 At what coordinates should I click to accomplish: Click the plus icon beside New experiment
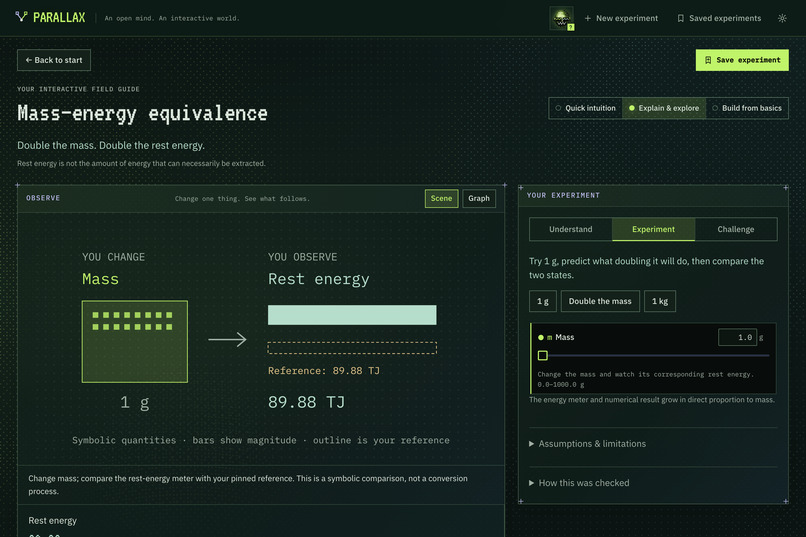tap(588, 18)
